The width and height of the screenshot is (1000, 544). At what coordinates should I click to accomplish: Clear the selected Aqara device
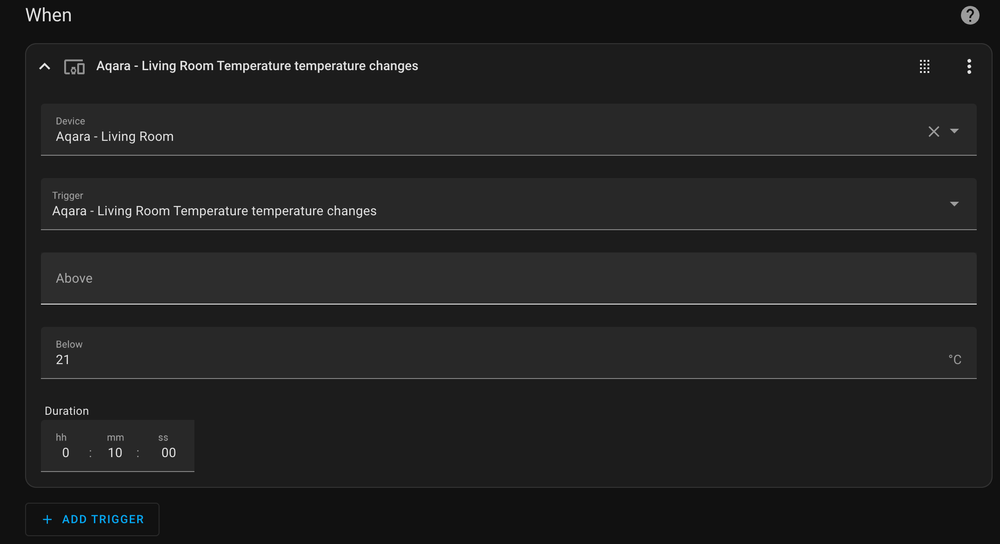[933, 131]
